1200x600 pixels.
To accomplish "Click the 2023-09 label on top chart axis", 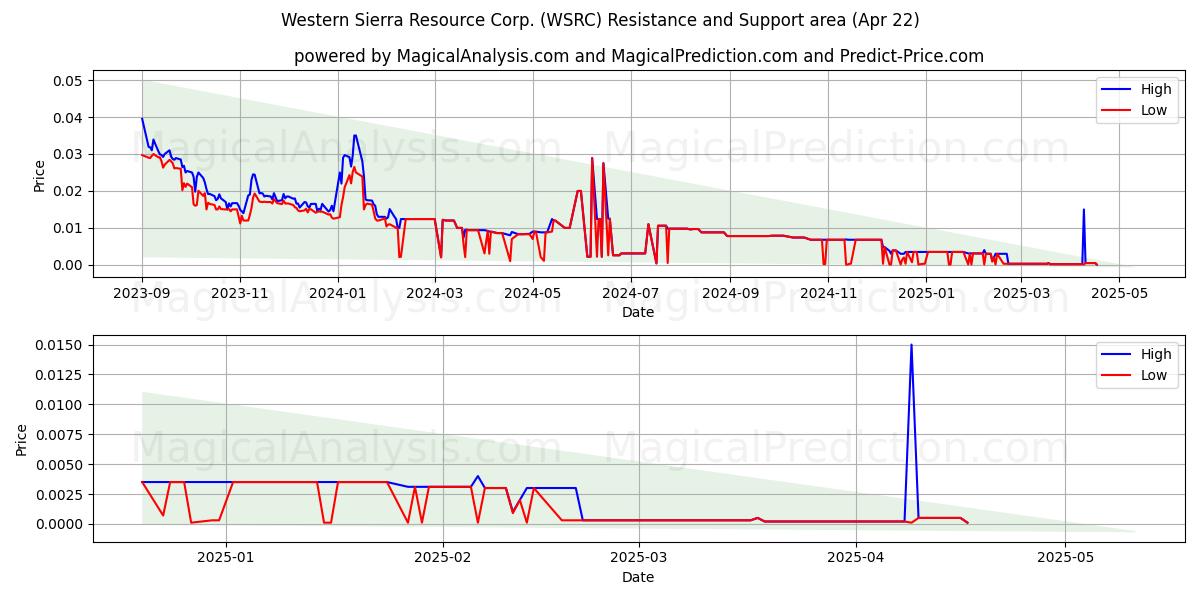I will click(142, 293).
